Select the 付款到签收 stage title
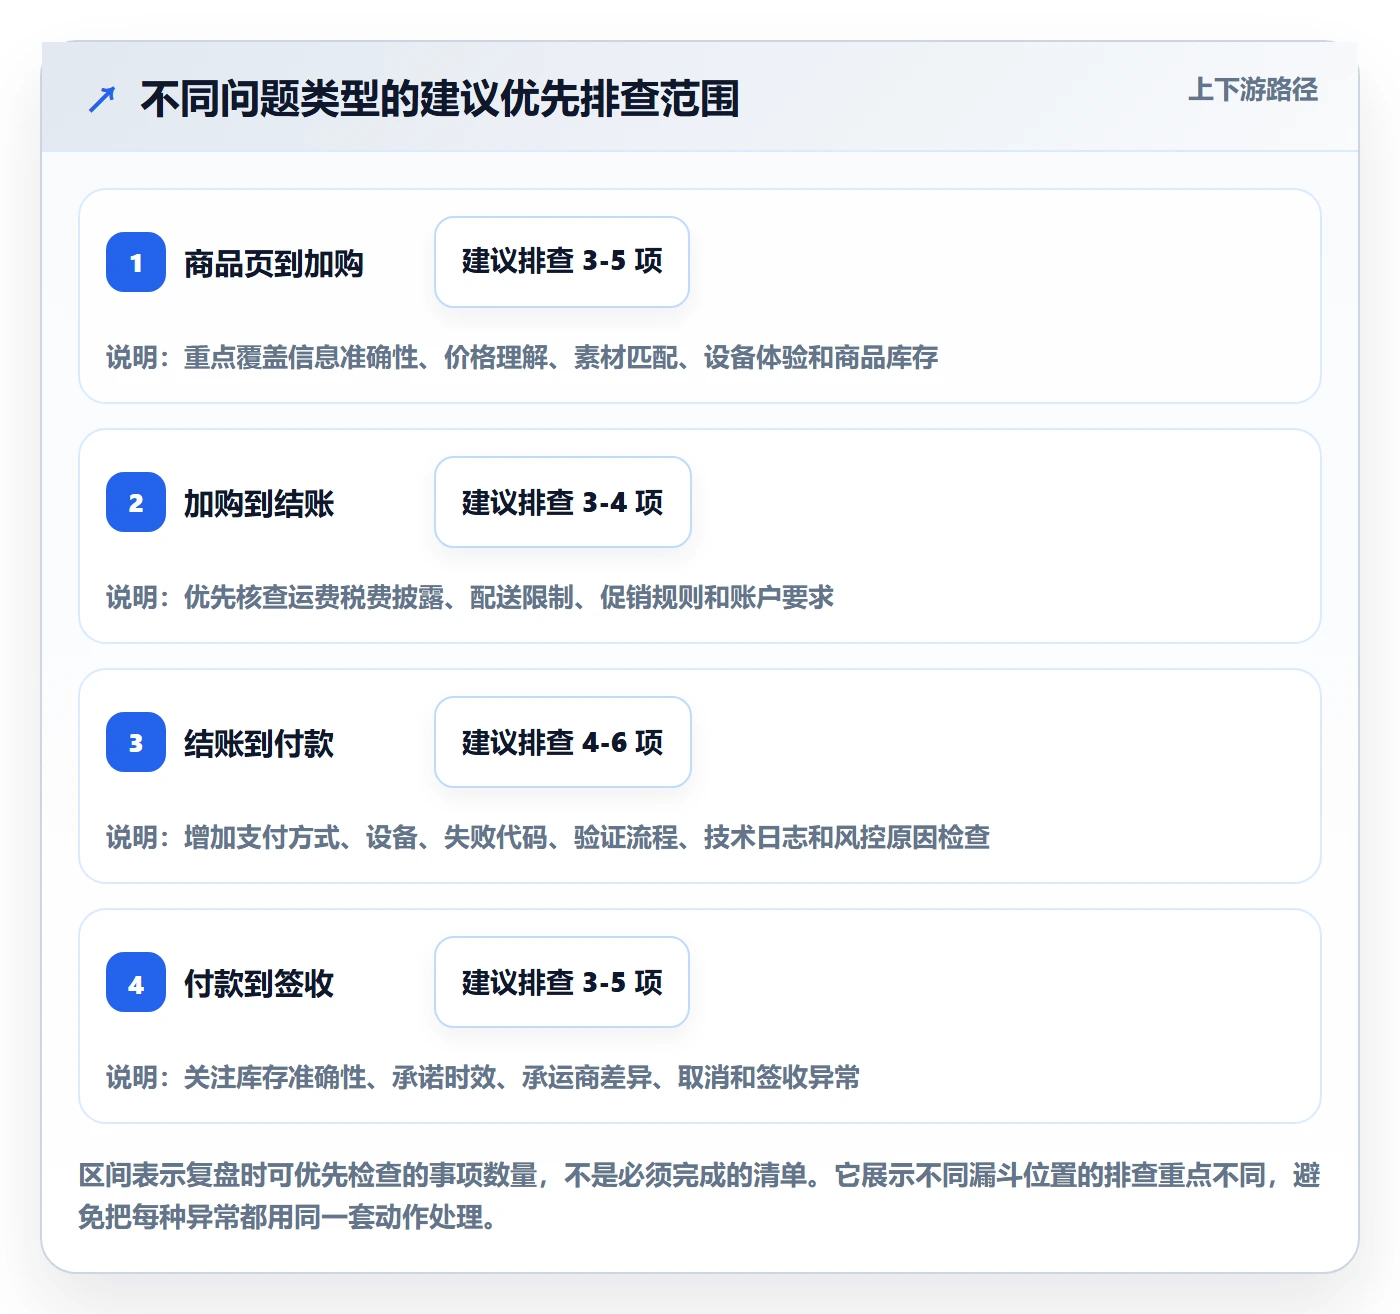The height and width of the screenshot is (1314, 1400). click(x=259, y=984)
